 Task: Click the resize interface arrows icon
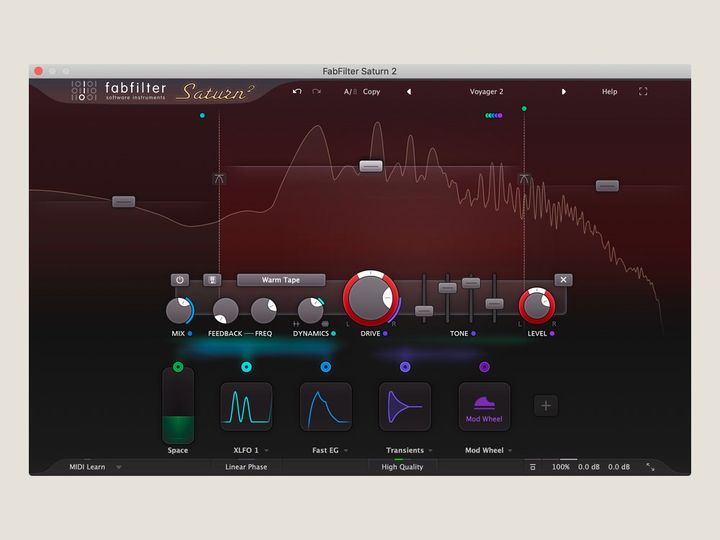(x=650, y=467)
